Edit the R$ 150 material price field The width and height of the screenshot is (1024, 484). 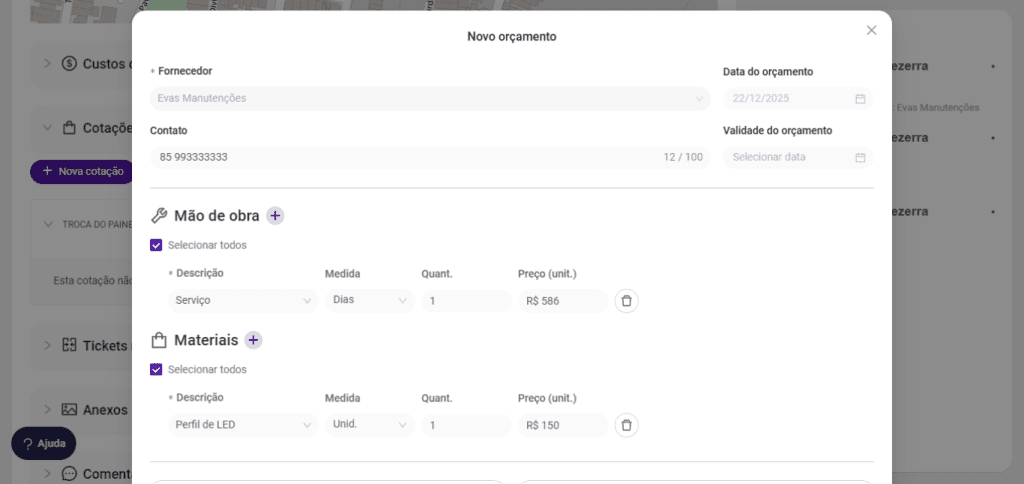(x=563, y=425)
